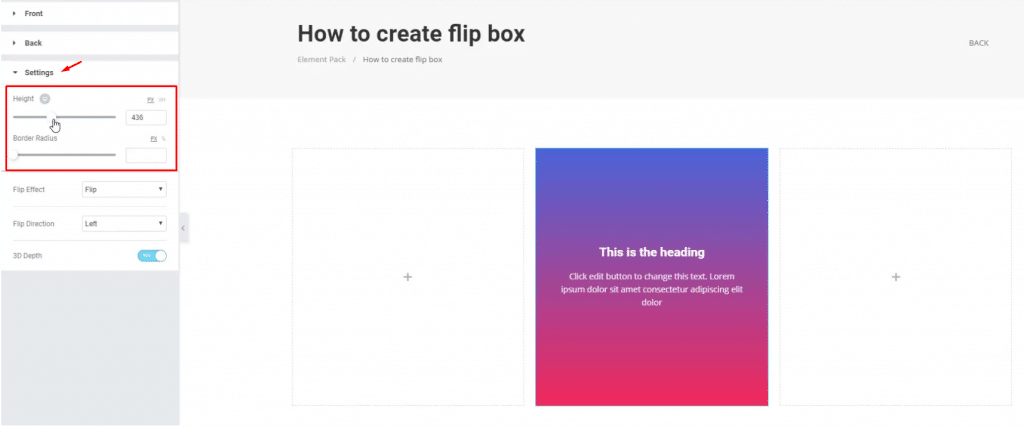The height and width of the screenshot is (429, 1024).
Task: Select percent unit for Border Radius
Action: click(163, 139)
